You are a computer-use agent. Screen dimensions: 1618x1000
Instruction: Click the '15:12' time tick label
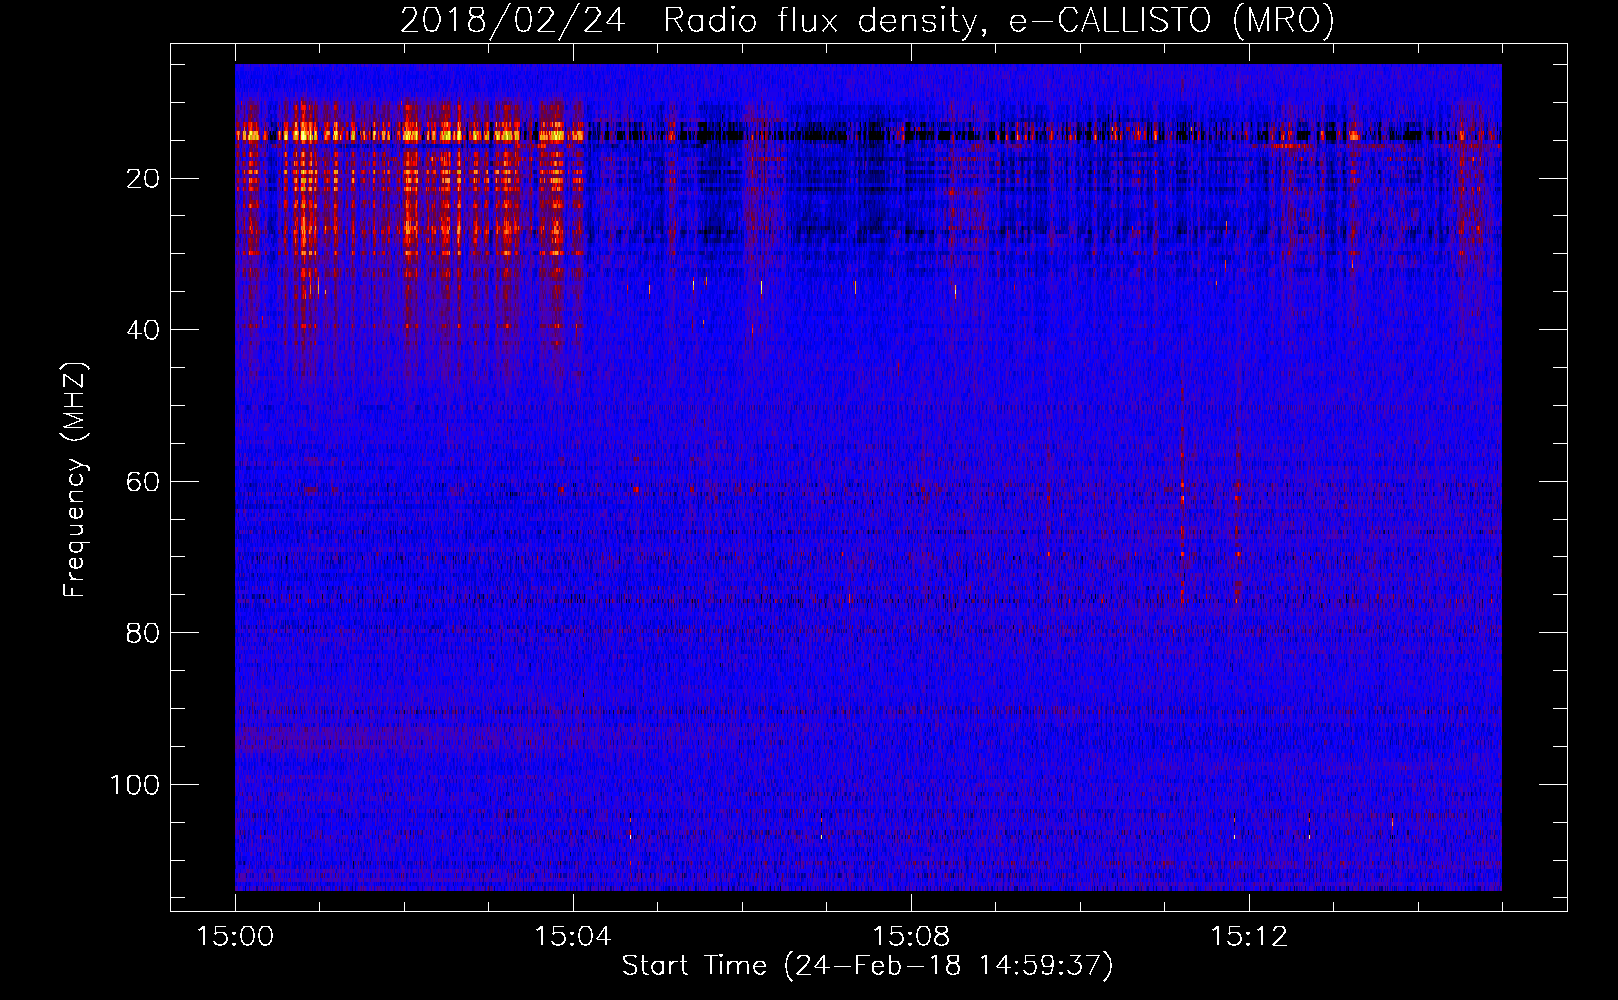click(x=1249, y=937)
